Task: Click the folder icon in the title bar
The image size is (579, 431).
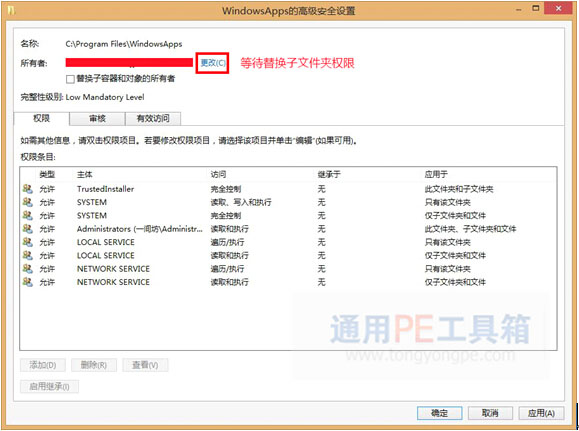Action: click(x=11, y=10)
